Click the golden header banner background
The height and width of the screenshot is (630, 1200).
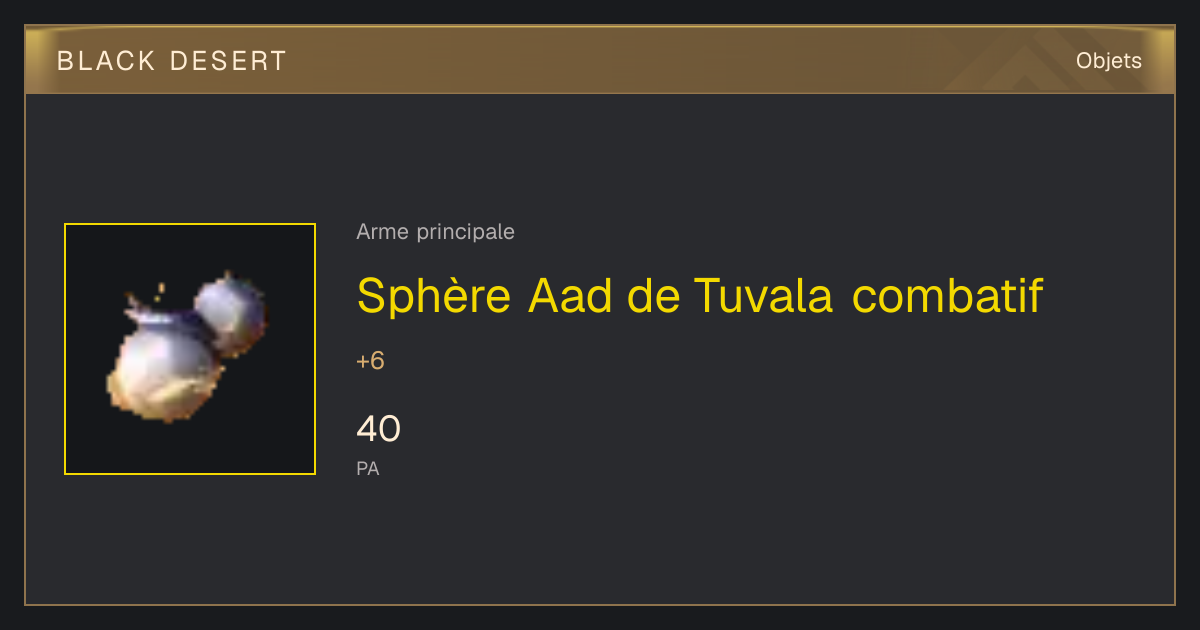click(600, 61)
